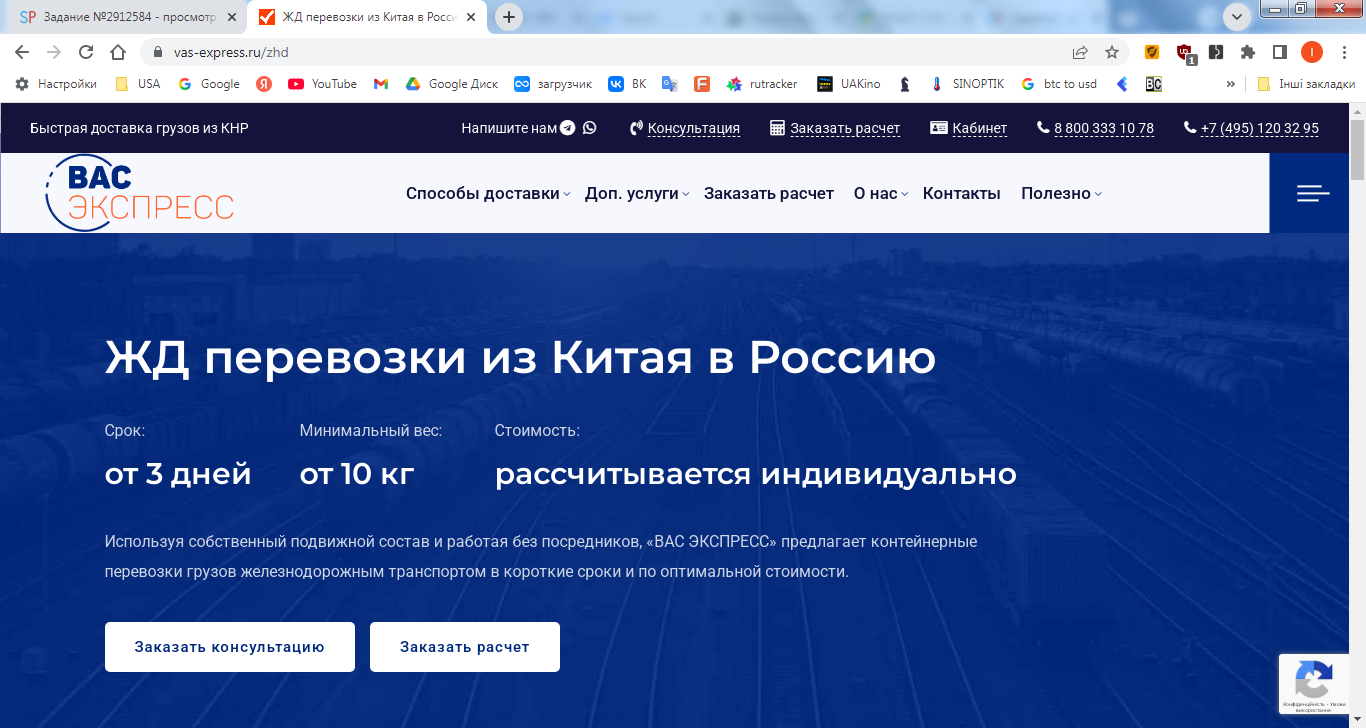This screenshot has height=728, width=1366.
Task: Open the lock site information icon
Action: click(156, 52)
